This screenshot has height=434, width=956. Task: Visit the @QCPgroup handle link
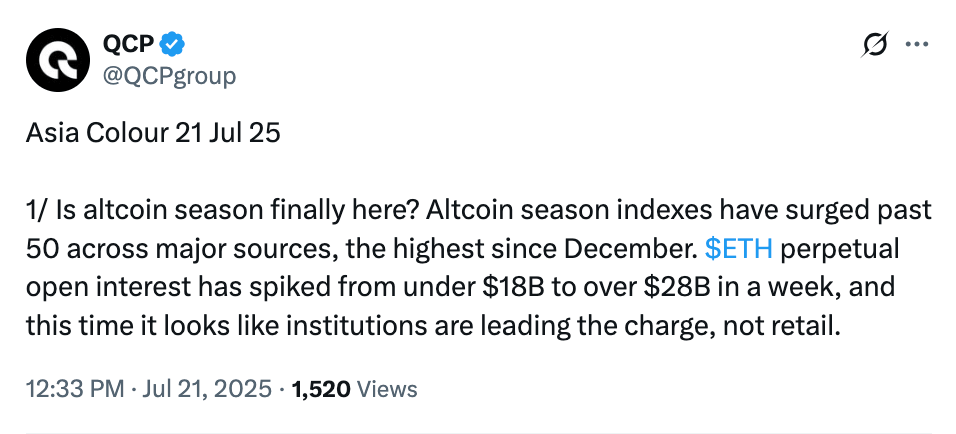click(170, 76)
